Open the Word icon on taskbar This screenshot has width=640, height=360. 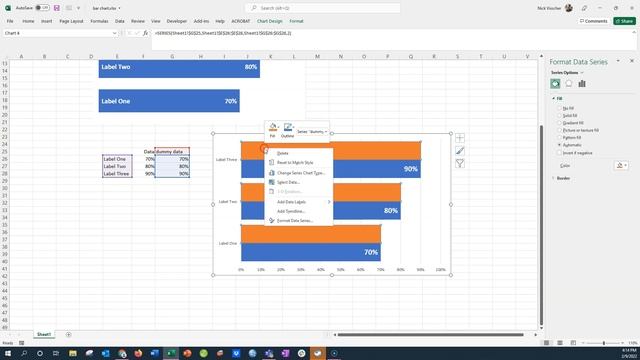pyautogui.click(x=155, y=353)
